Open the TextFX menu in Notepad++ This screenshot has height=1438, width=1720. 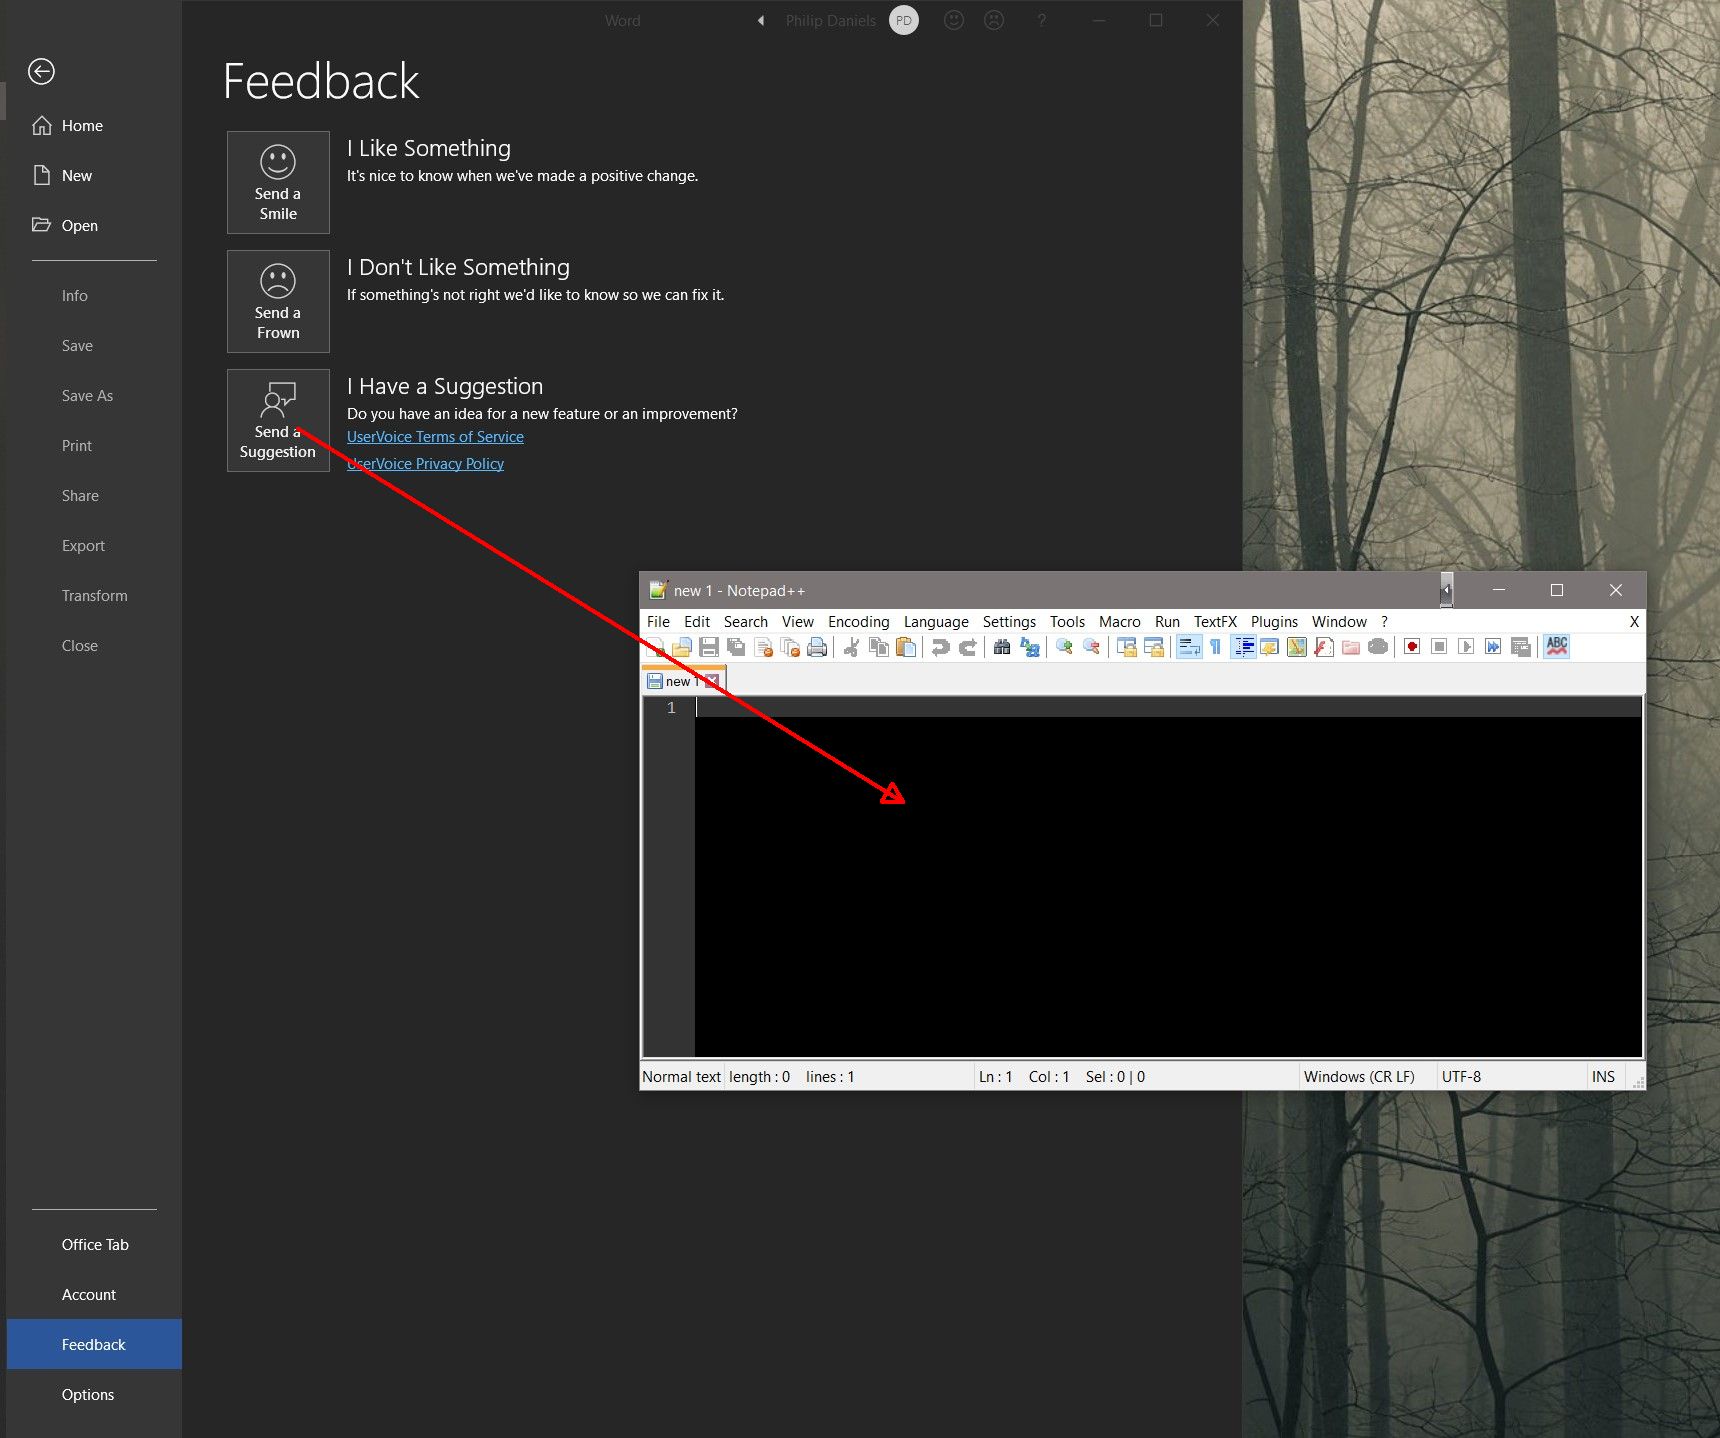click(x=1215, y=622)
